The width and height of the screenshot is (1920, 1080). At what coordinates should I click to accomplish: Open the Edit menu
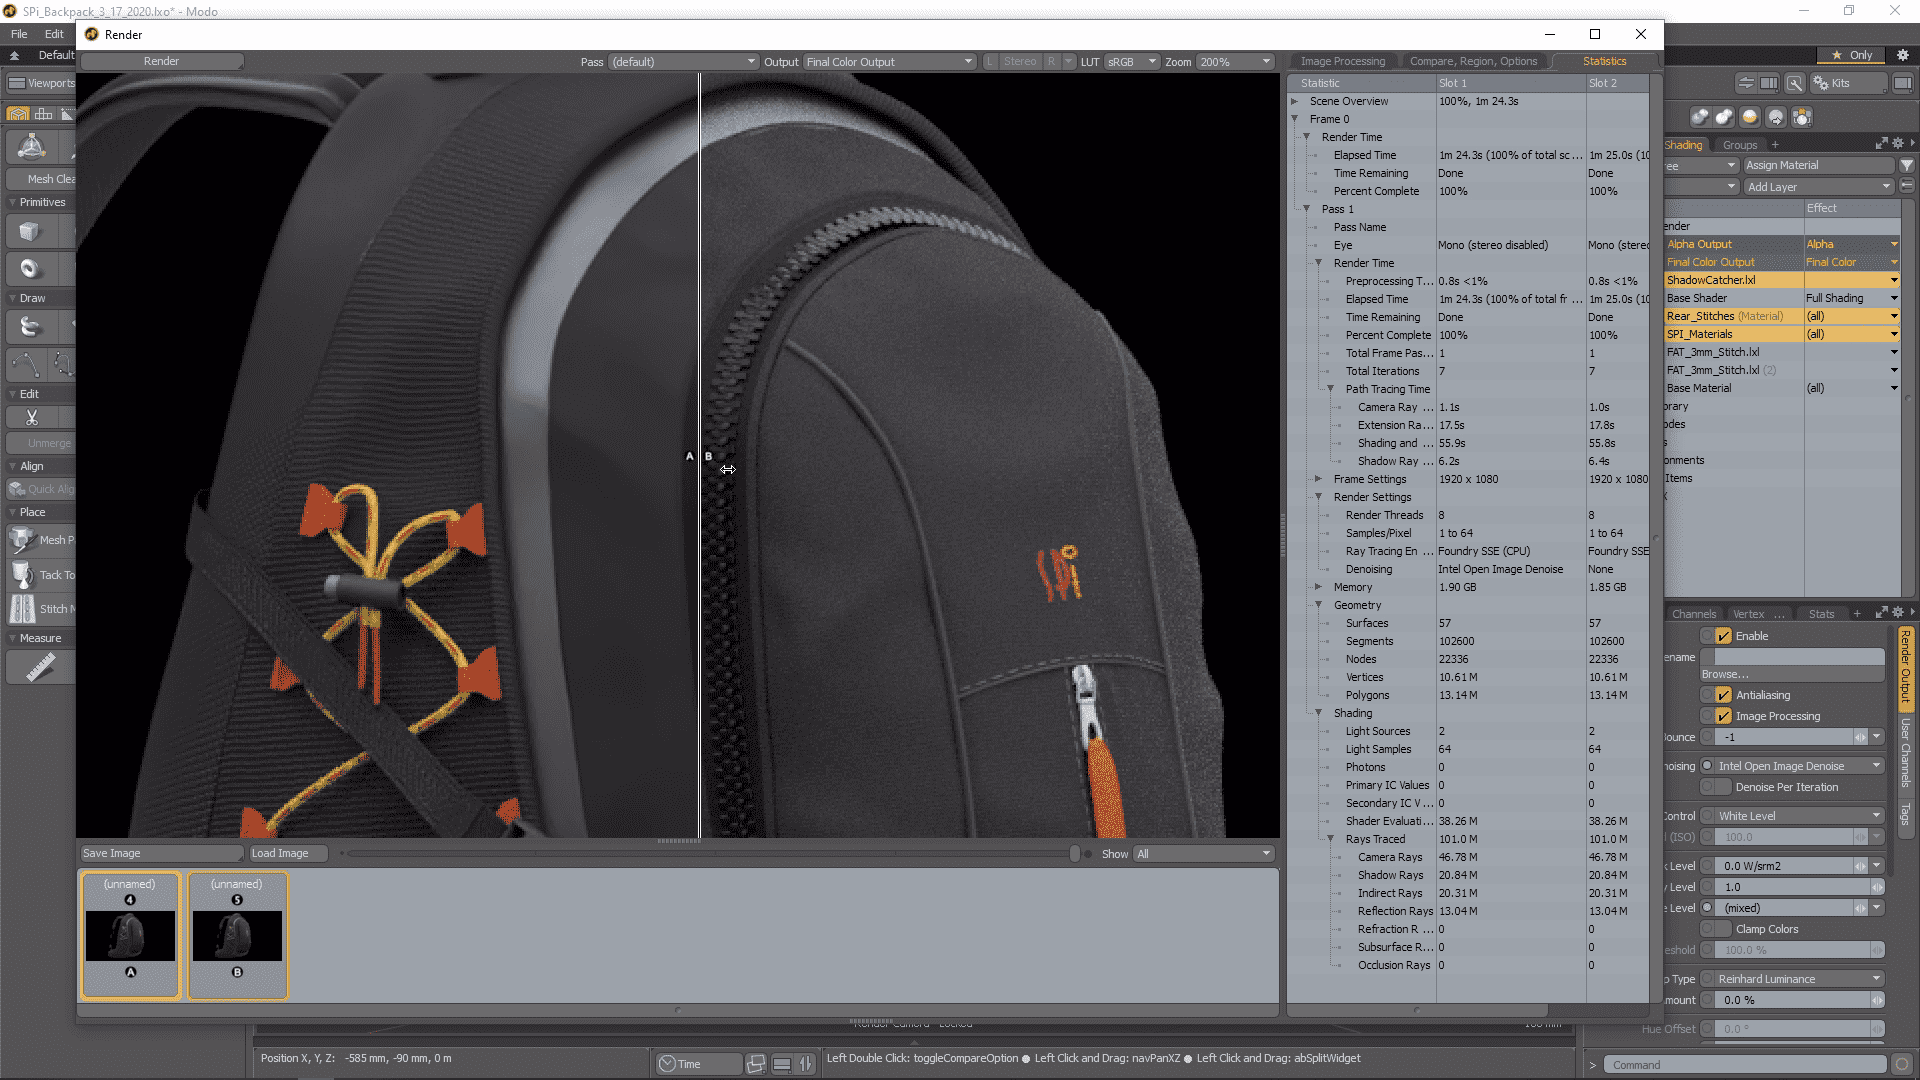pyautogui.click(x=54, y=34)
